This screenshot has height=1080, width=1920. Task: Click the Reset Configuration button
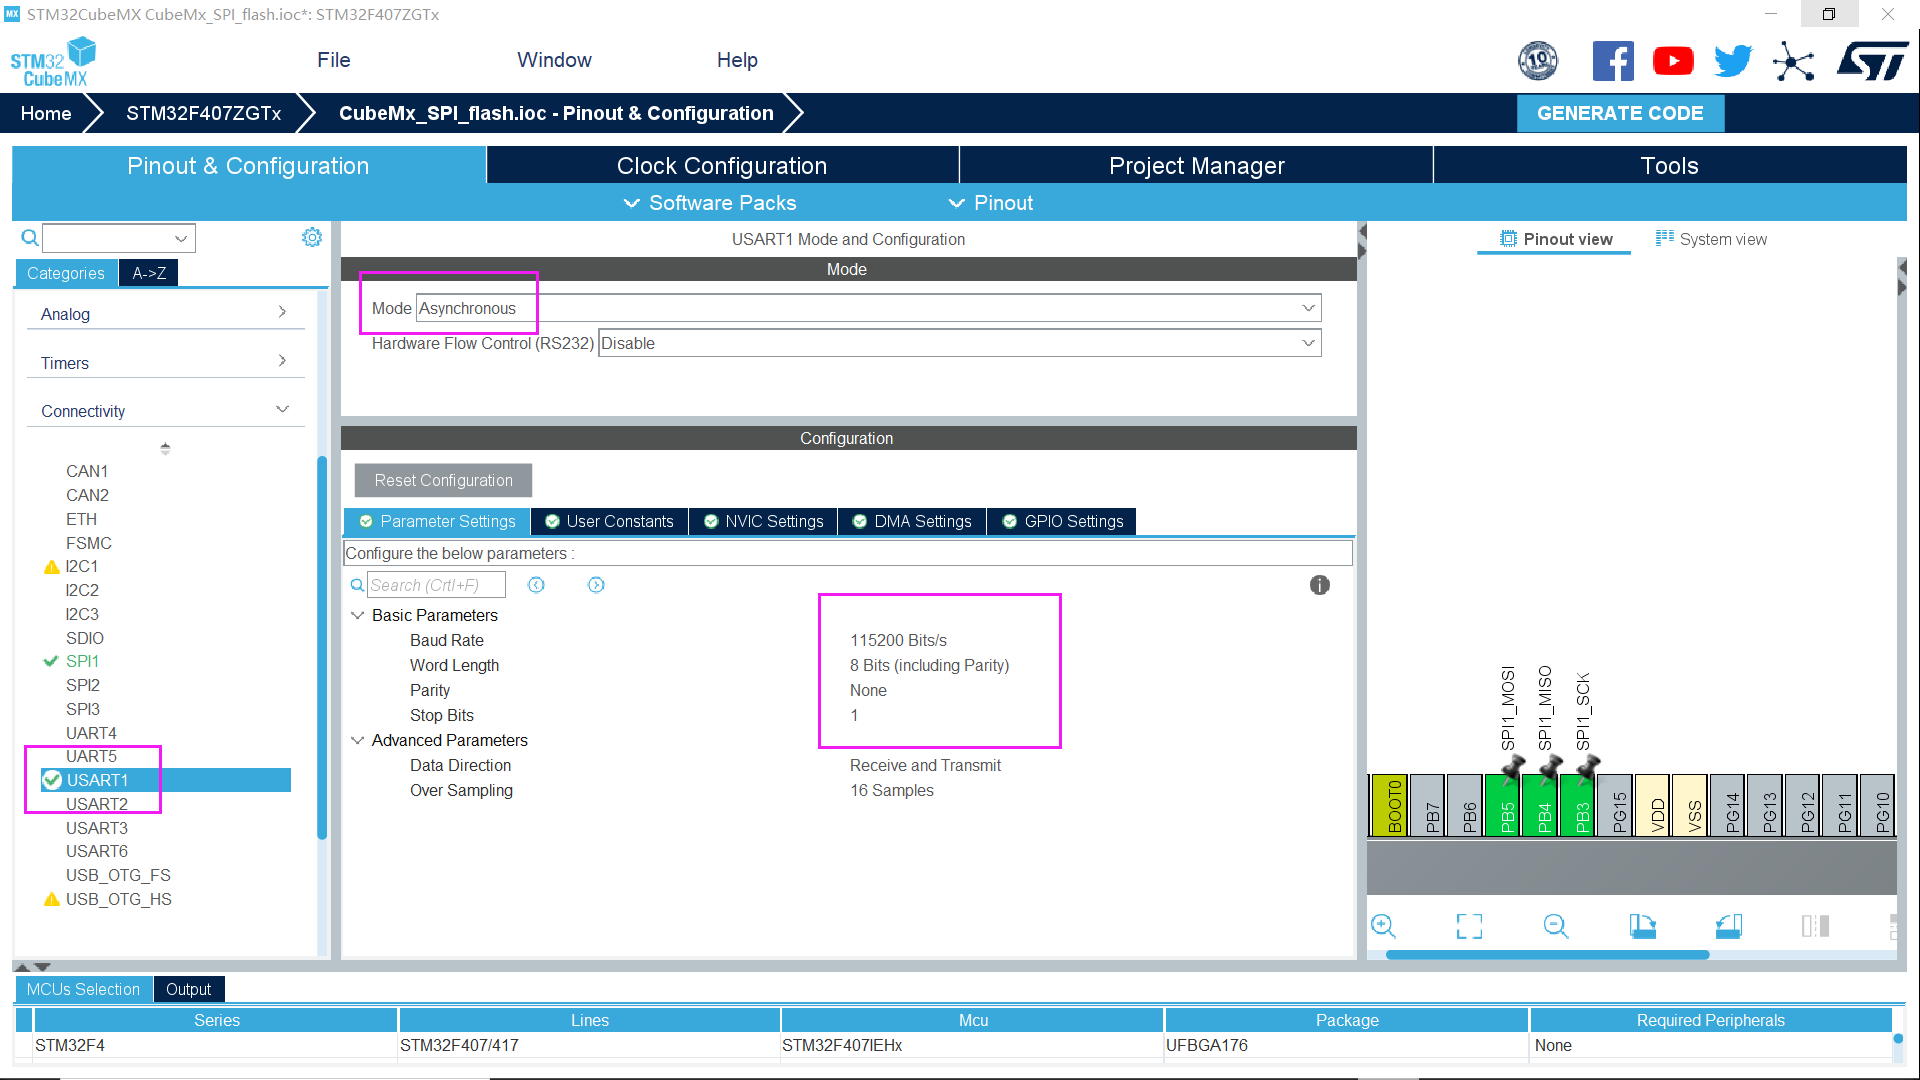[x=443, y=480]
